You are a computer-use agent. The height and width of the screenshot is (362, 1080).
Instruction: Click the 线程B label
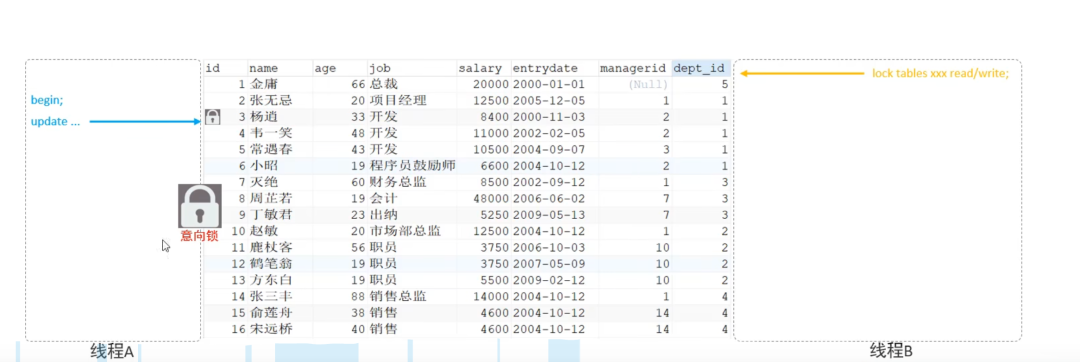click(891, 351)
